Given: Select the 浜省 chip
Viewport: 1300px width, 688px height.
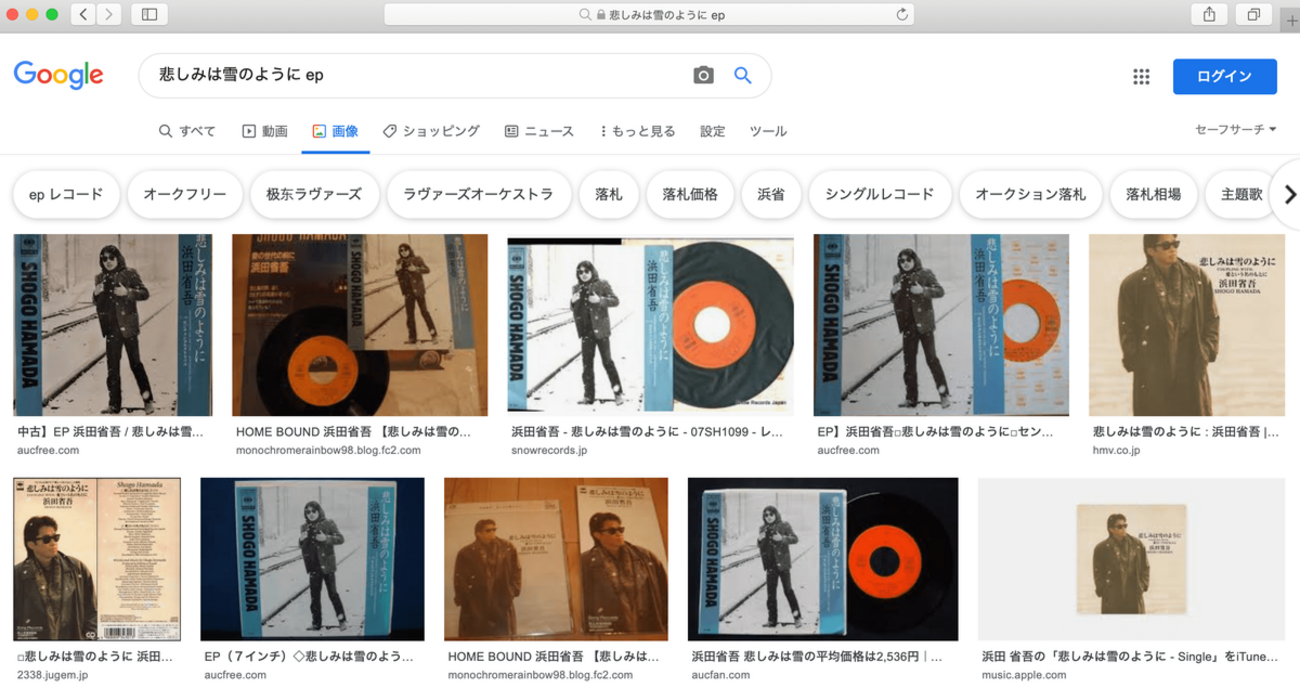Looking at the screenshot, I should (x=771, y=195).
